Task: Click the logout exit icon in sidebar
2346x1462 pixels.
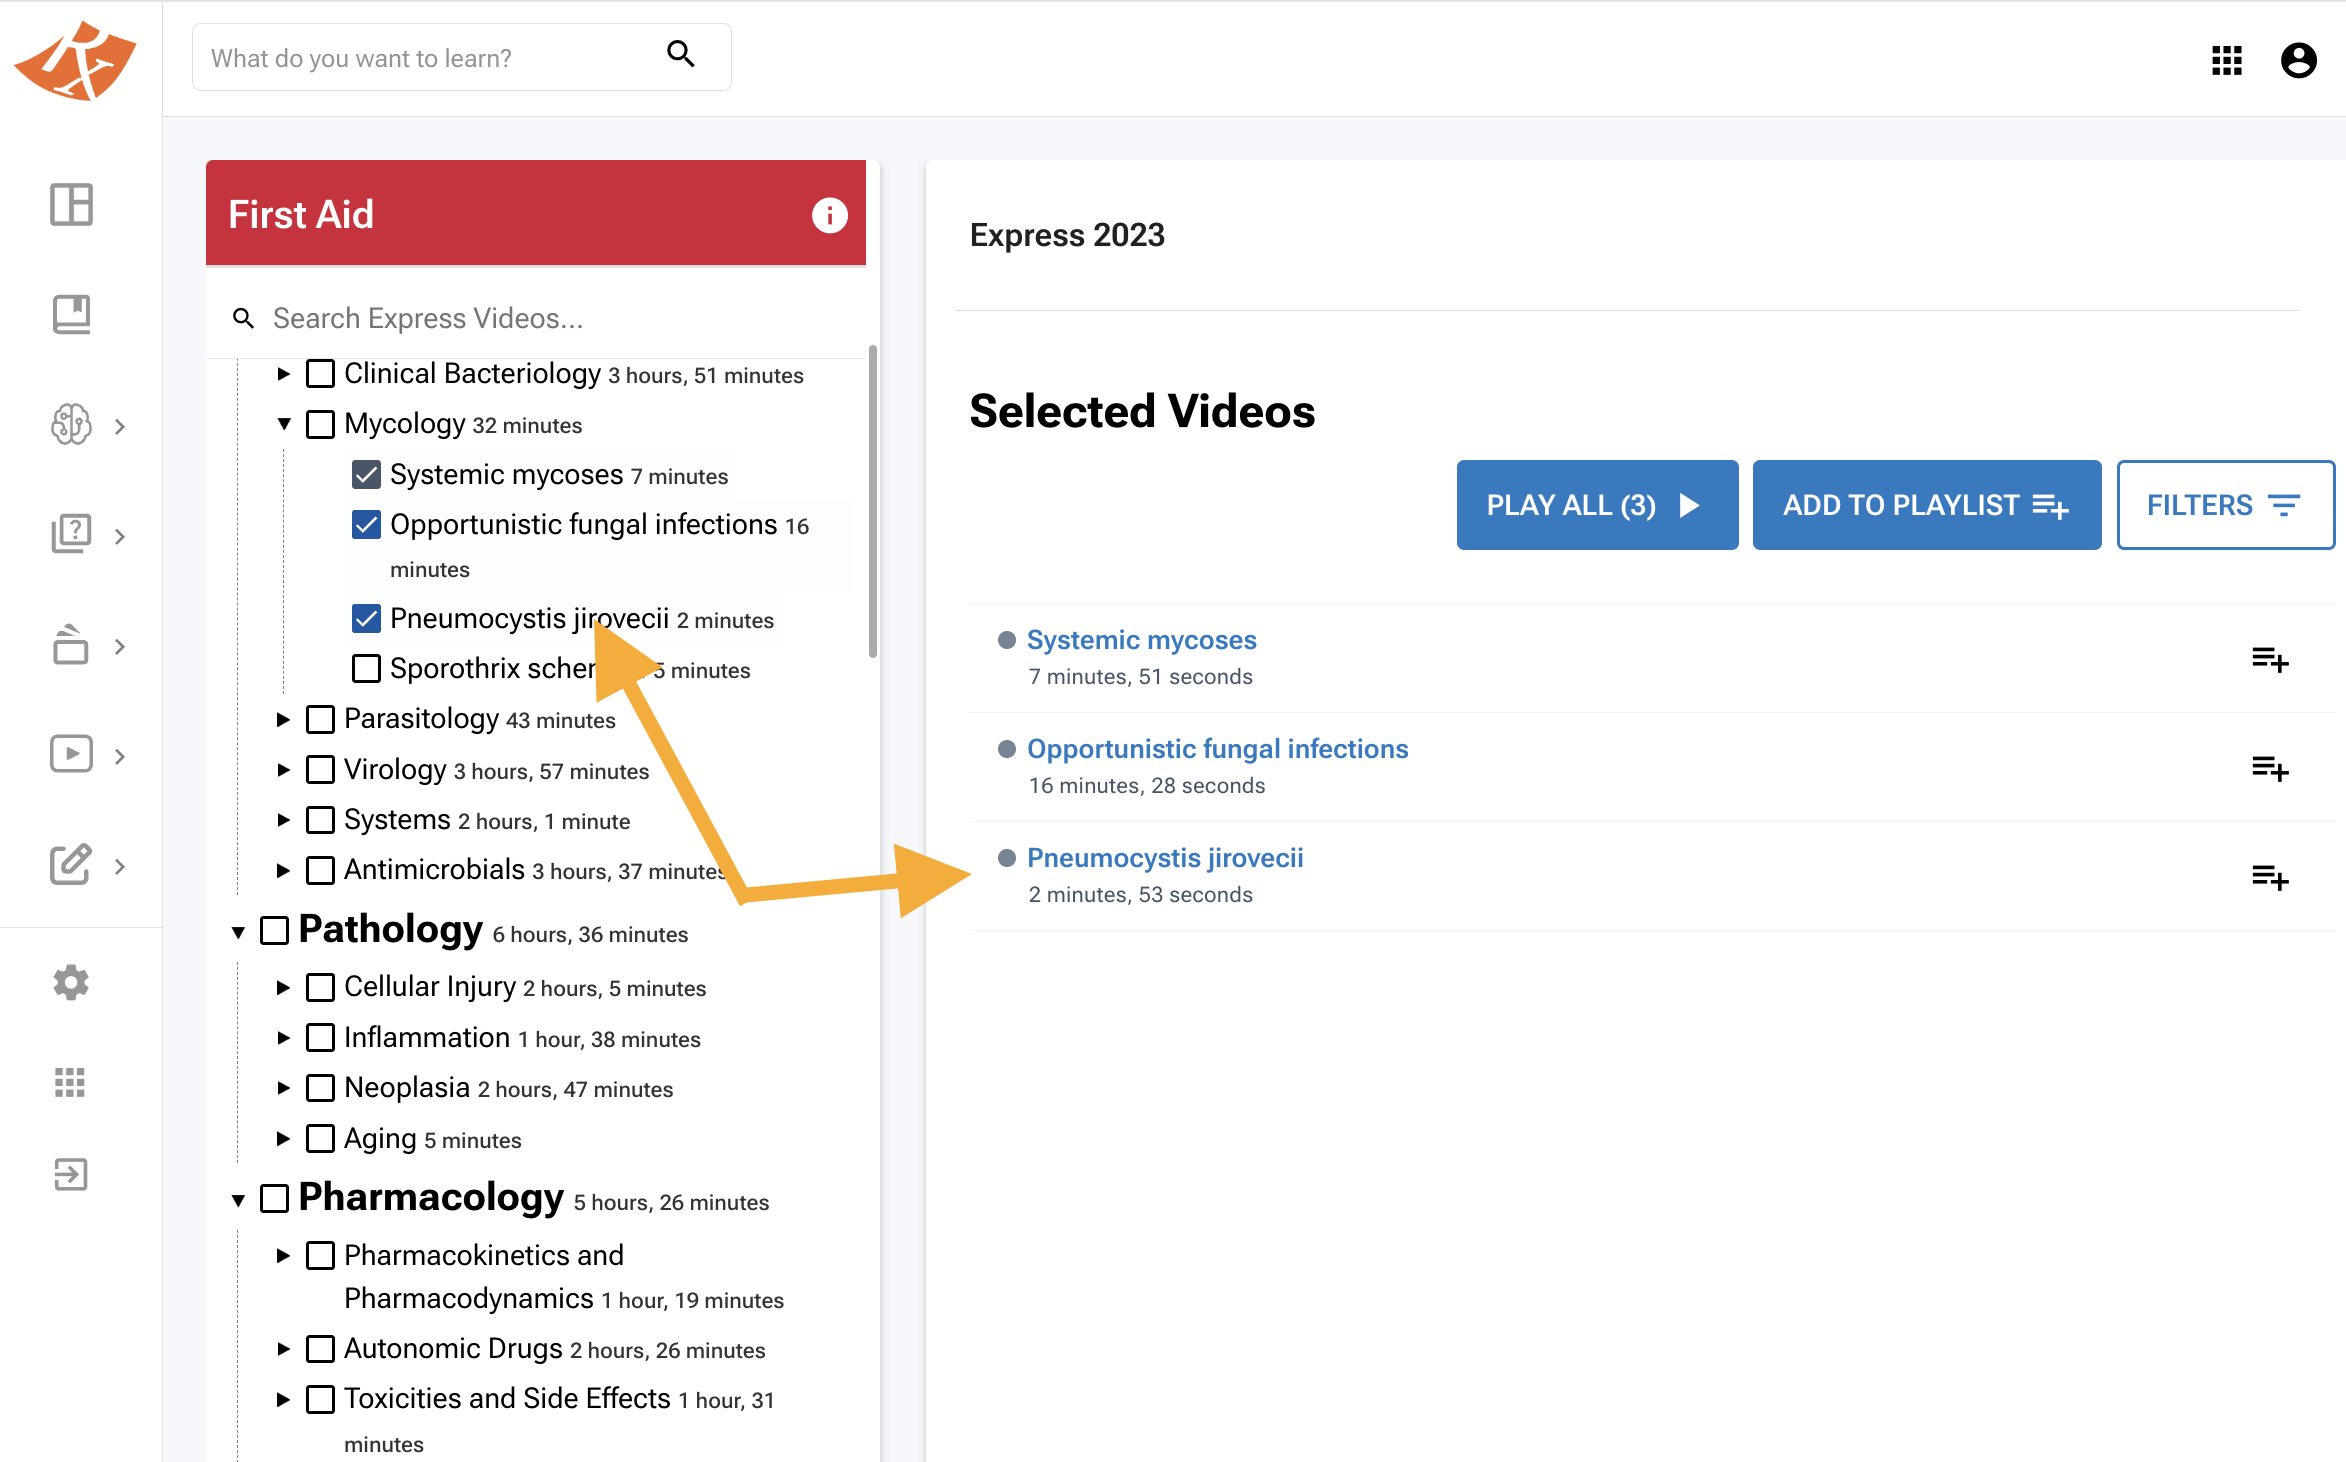Action: pos(71,1174)
